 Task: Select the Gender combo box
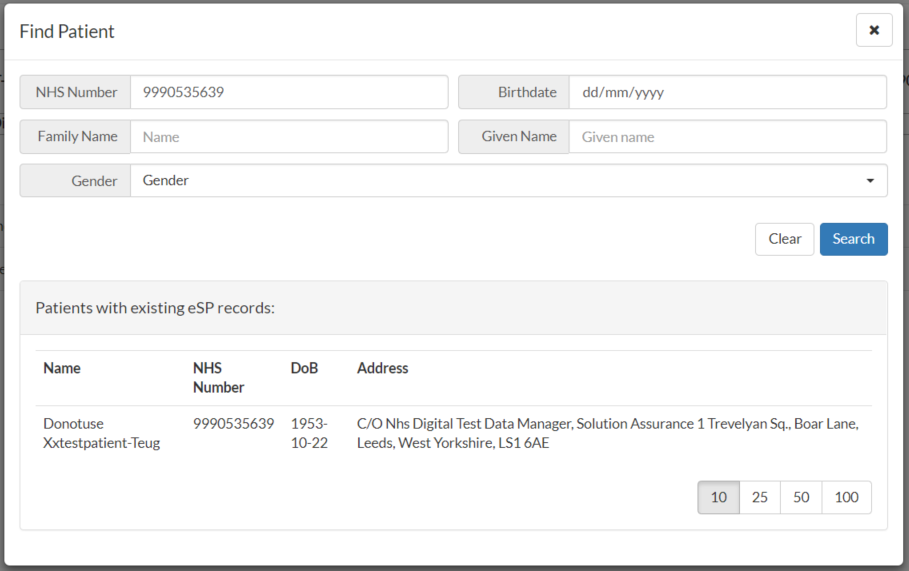pyautogui.click(x=508, y=181)
